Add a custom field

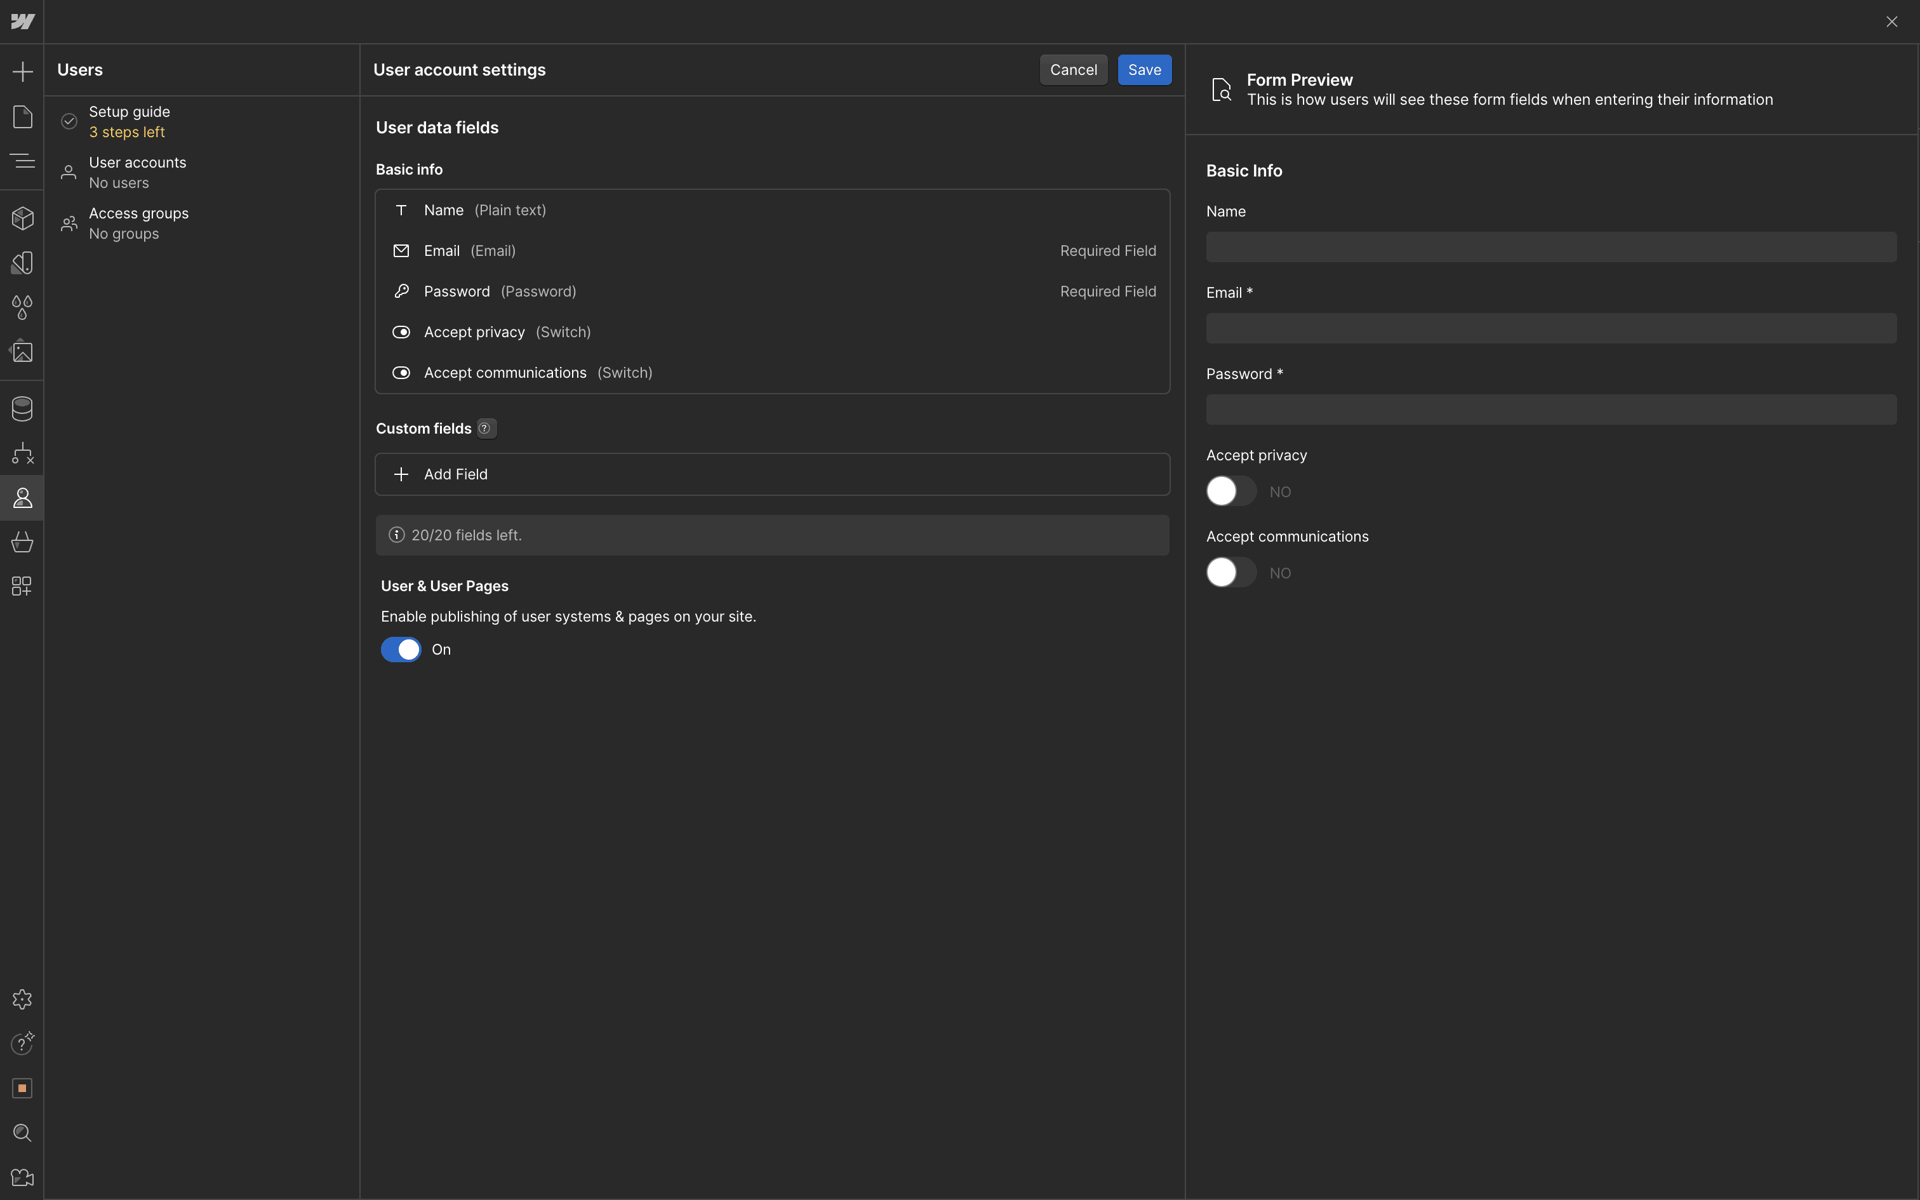tap(772, 474)
